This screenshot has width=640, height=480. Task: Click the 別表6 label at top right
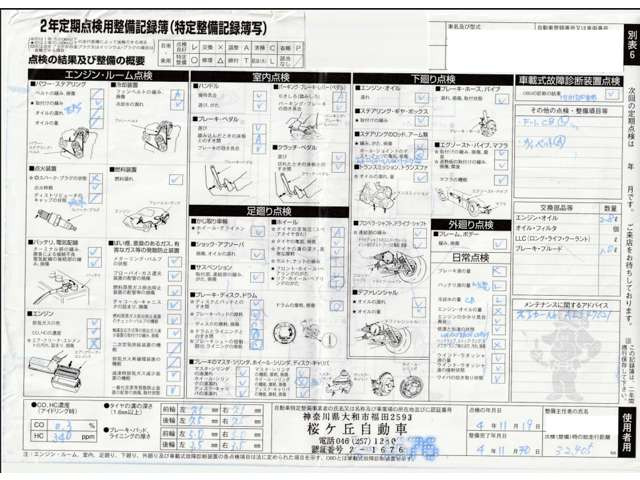click(625, 47)
